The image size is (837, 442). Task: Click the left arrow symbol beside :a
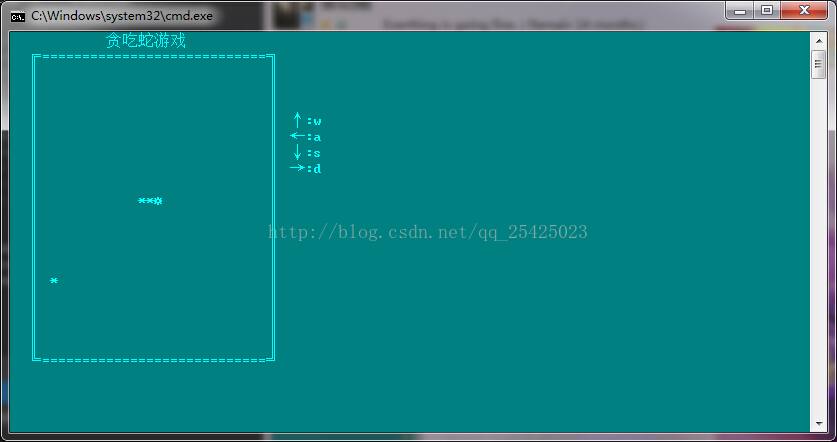[x=297, y=136]
